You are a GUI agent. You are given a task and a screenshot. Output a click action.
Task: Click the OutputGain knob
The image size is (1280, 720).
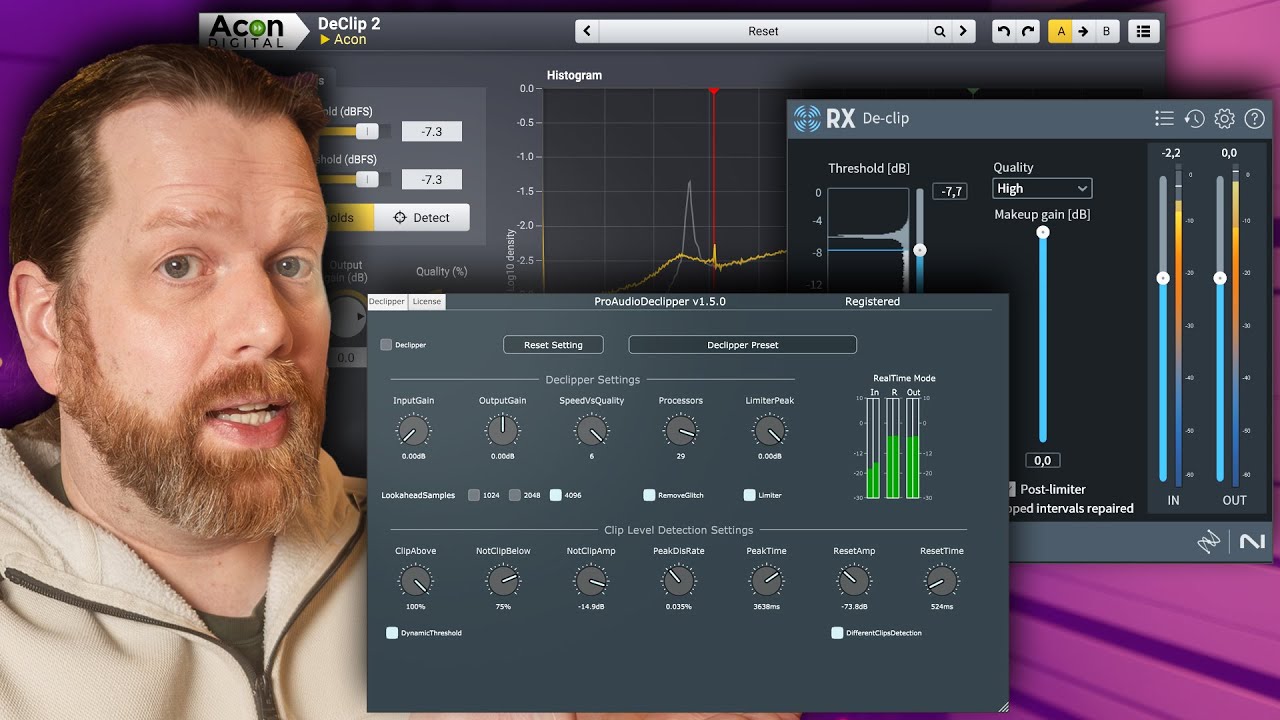(x=502, y=431)
